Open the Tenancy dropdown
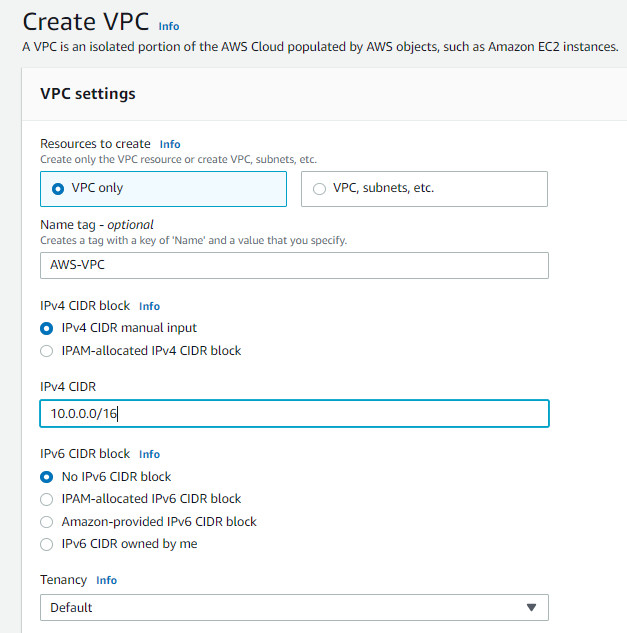Screen dimensions: 627x633 [294, 607]
